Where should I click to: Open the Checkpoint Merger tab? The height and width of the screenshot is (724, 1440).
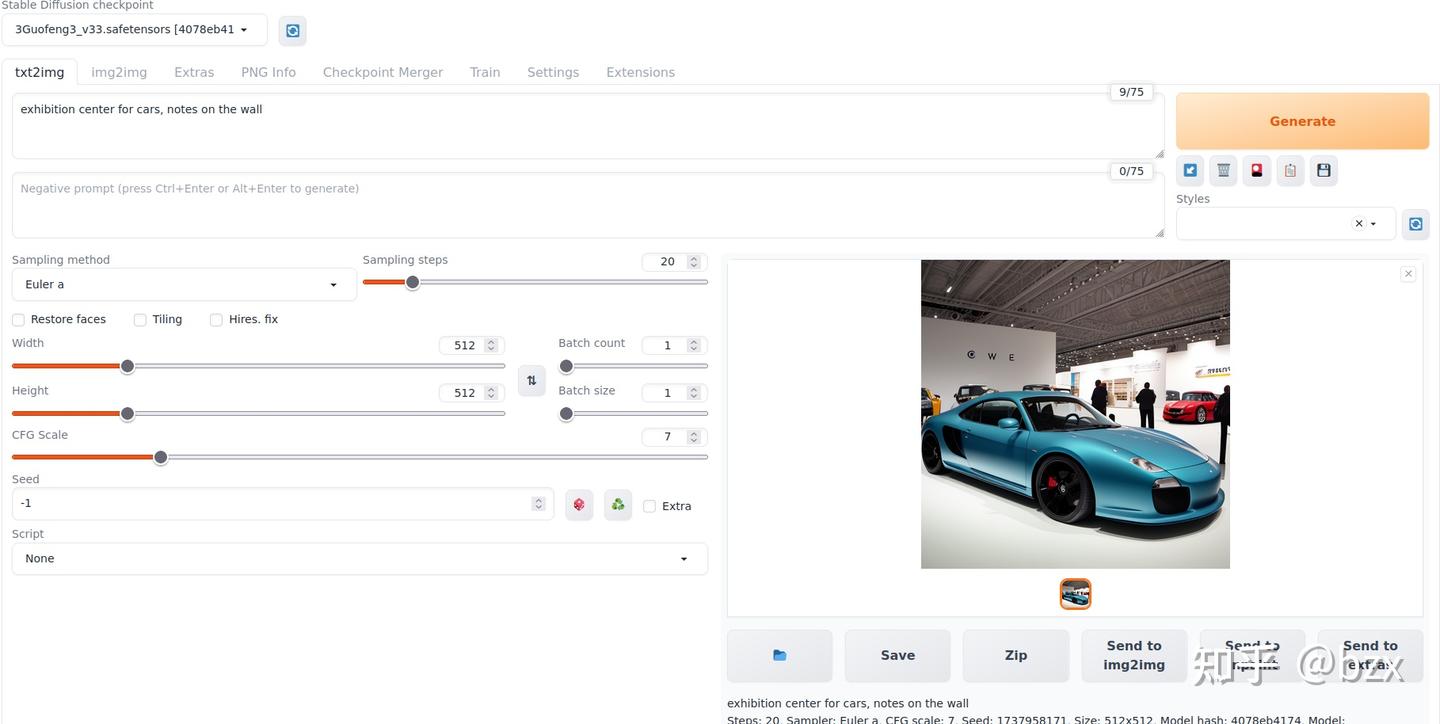383,72
